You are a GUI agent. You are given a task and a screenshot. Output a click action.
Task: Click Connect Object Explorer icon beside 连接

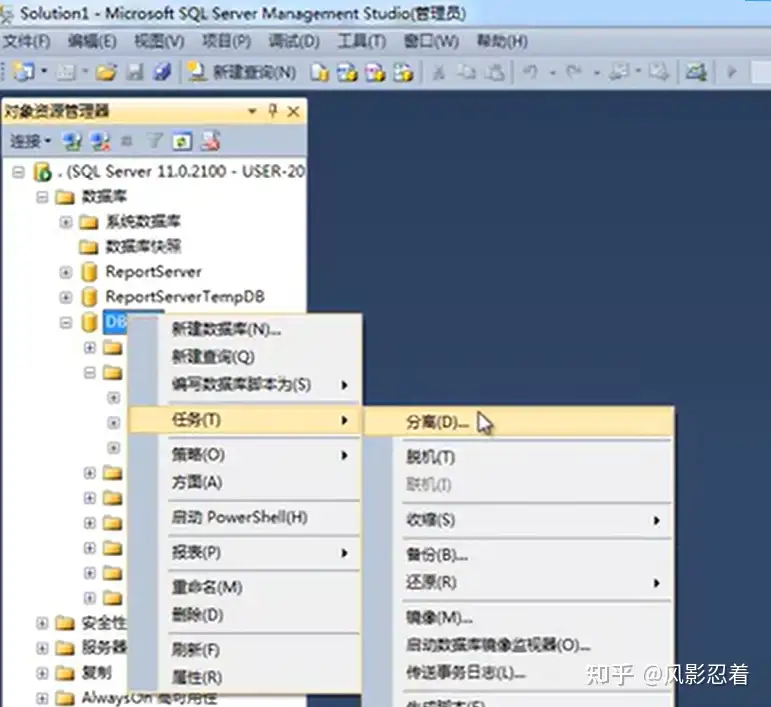coord(72,142)
